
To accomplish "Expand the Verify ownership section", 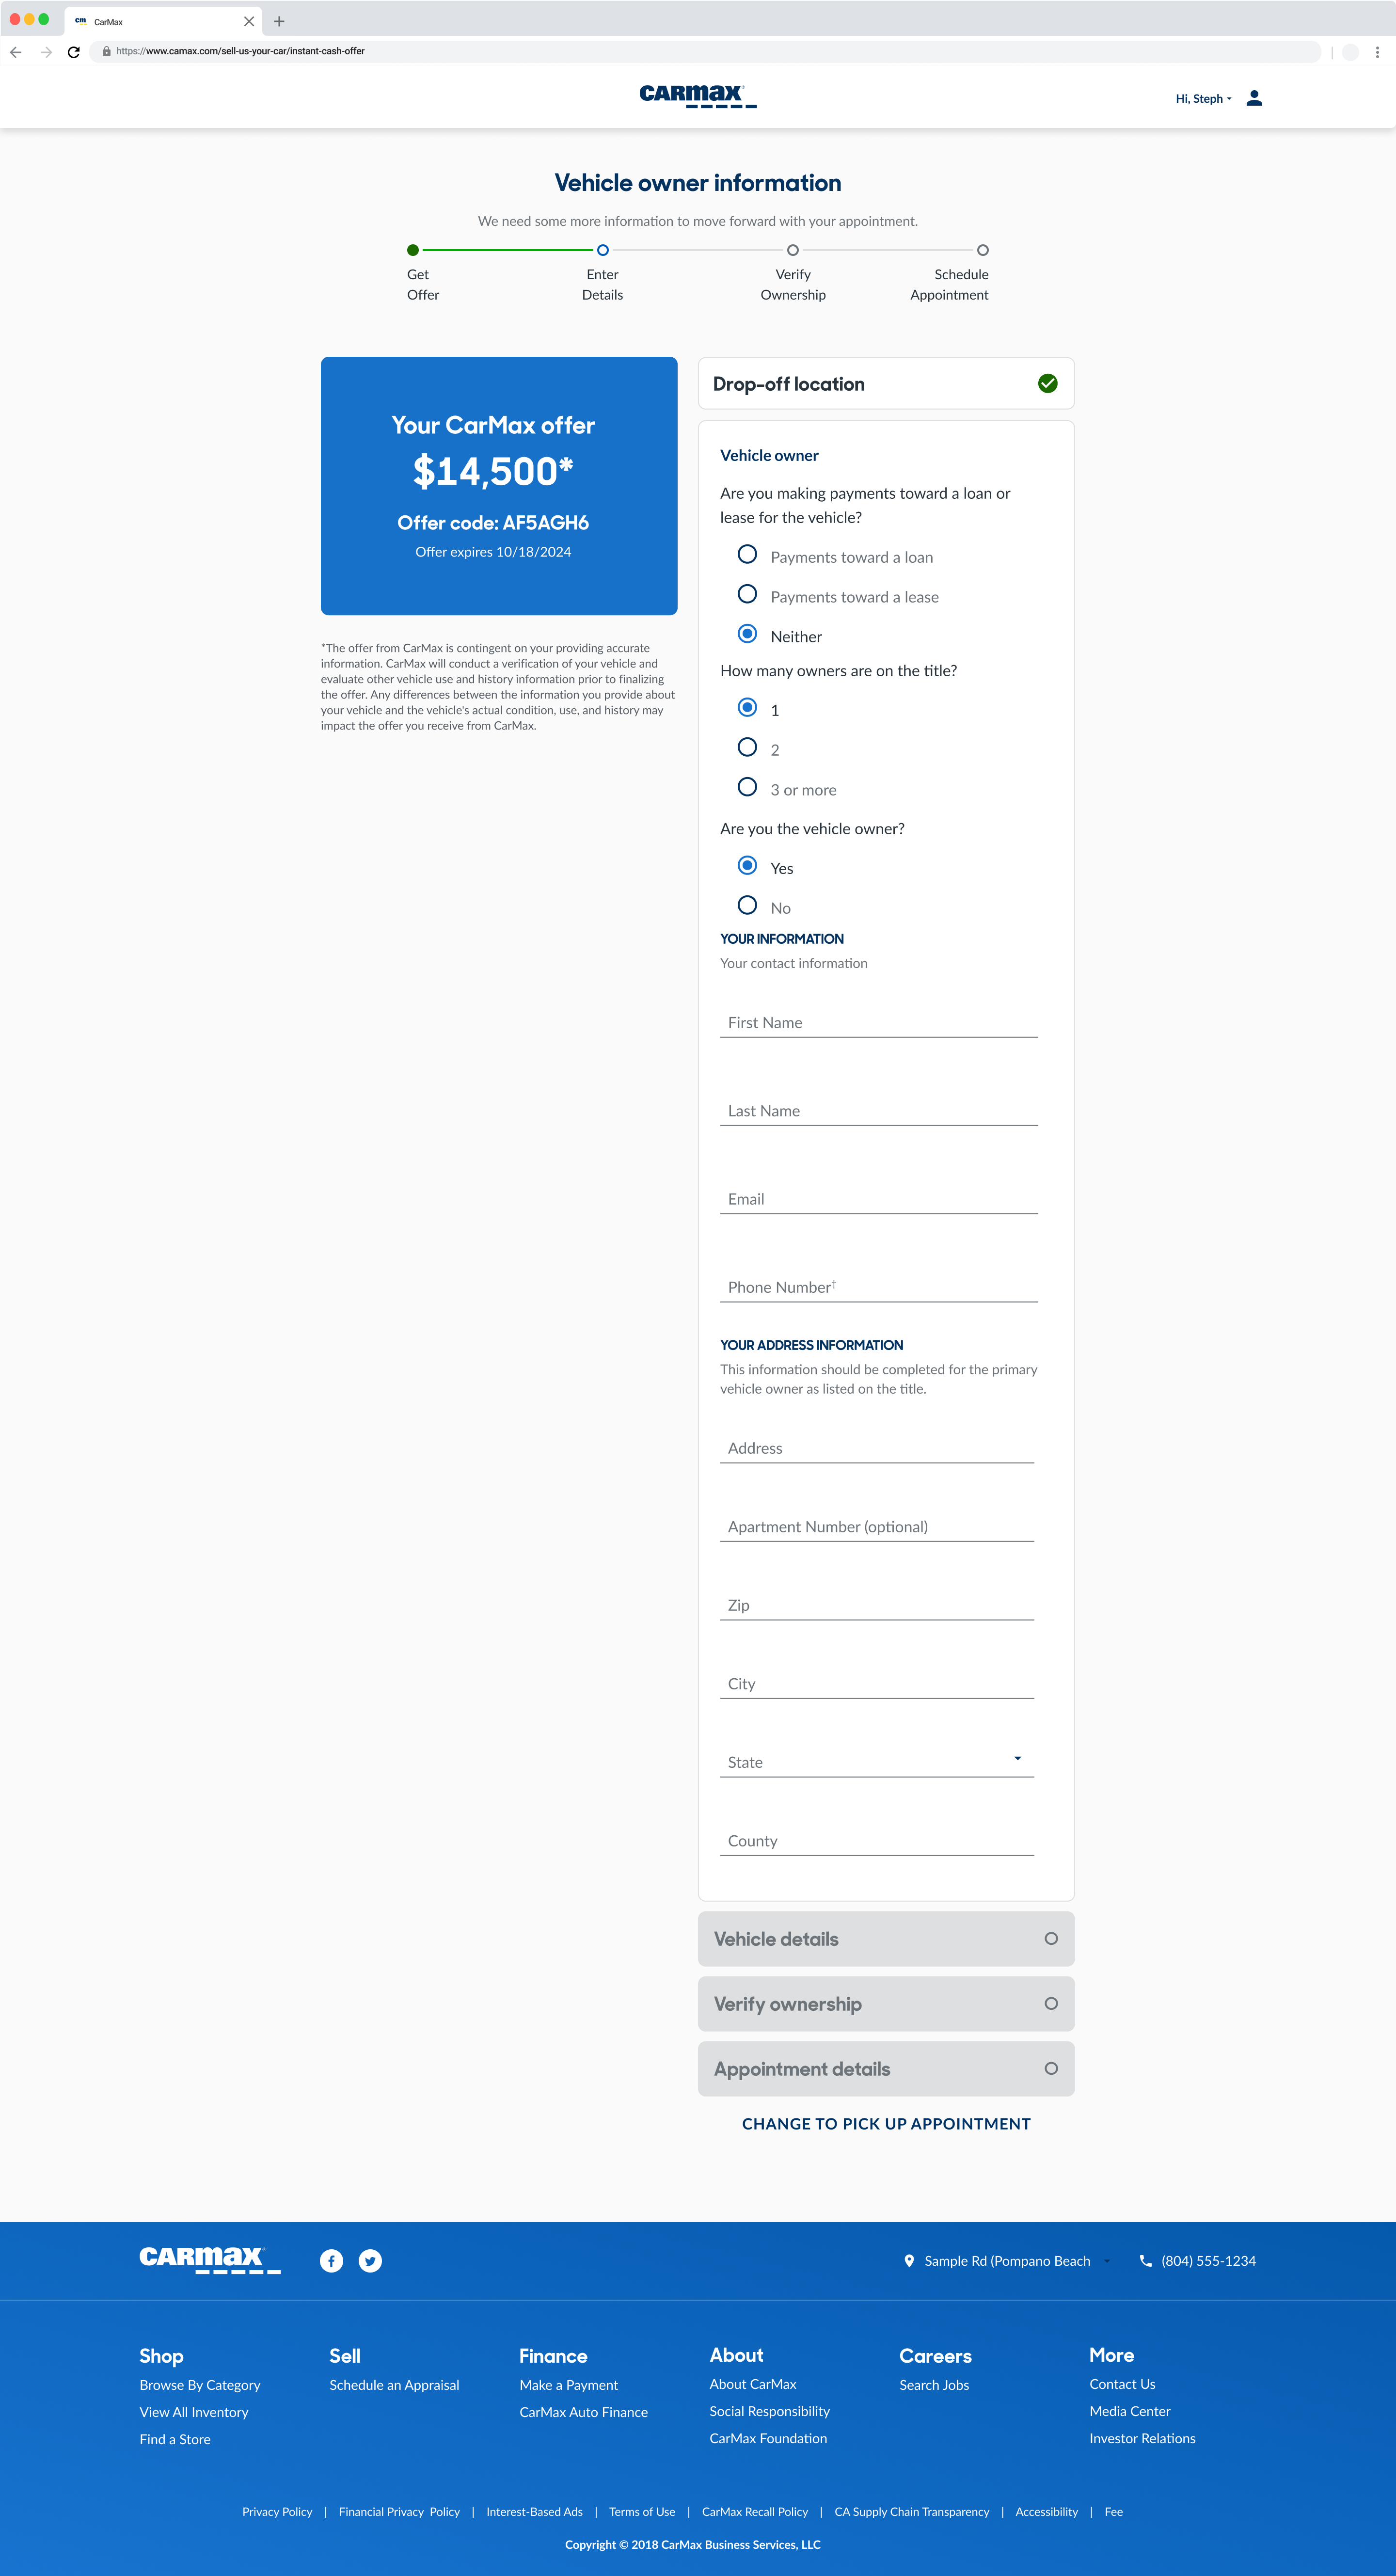I will tap(886, 2004).
